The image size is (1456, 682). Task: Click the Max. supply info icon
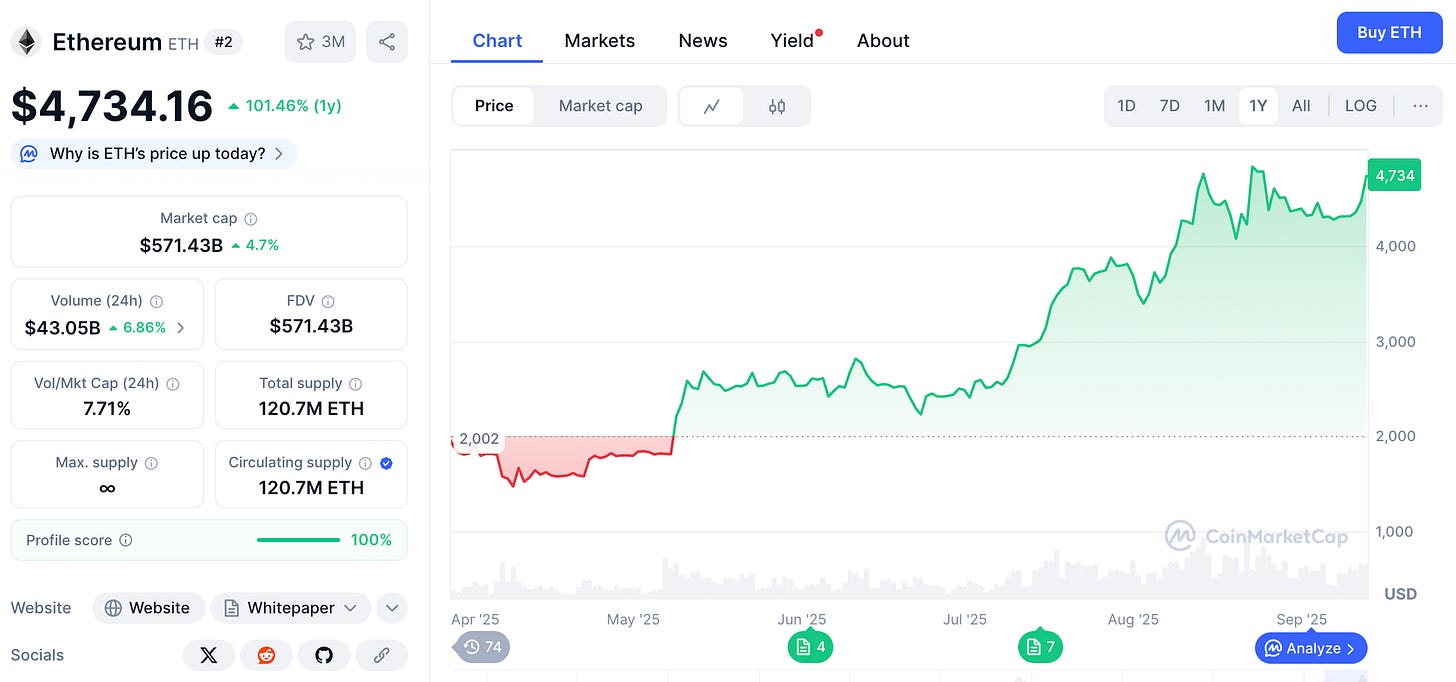(151, 463)
